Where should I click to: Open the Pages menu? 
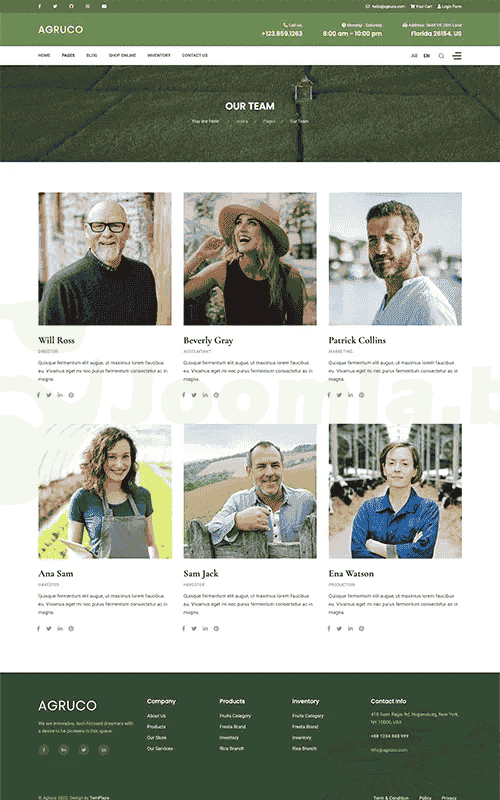(68, 55)
